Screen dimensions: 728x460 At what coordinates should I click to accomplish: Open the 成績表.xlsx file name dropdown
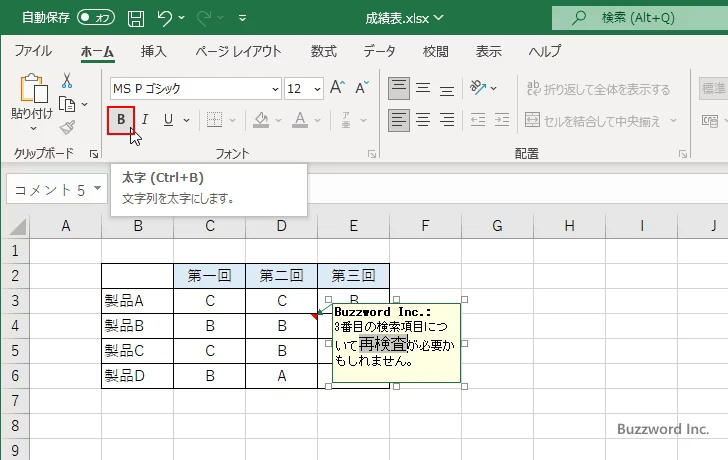(439, 18)
